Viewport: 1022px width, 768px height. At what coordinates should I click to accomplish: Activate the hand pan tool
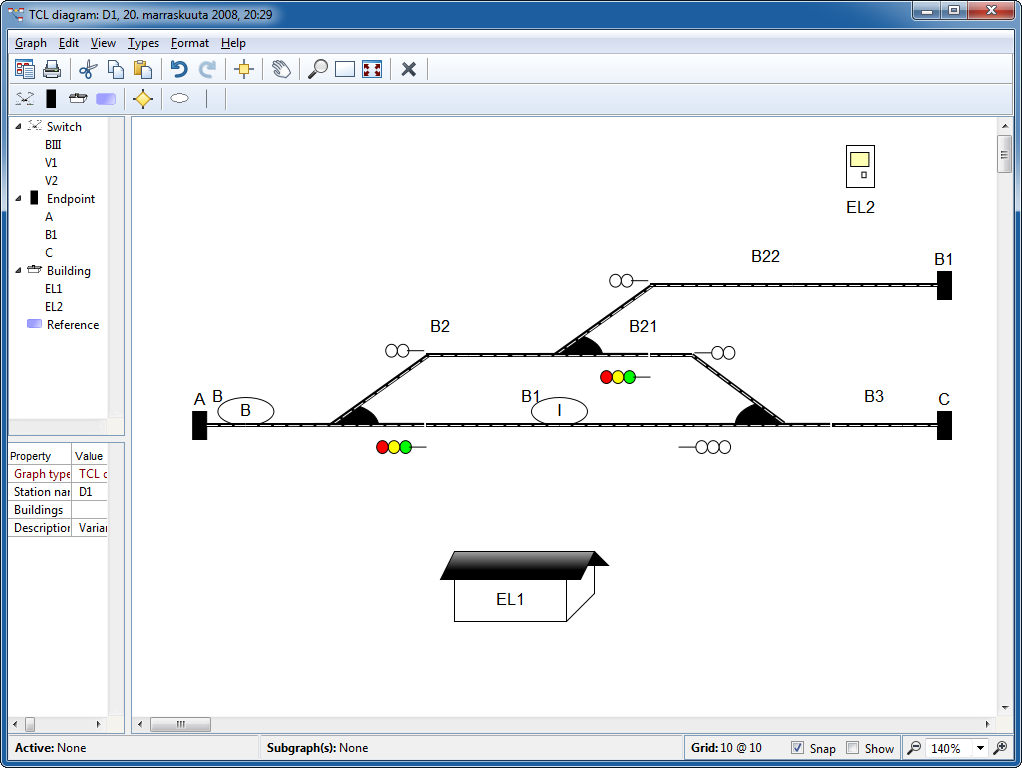tap(281, 69)
